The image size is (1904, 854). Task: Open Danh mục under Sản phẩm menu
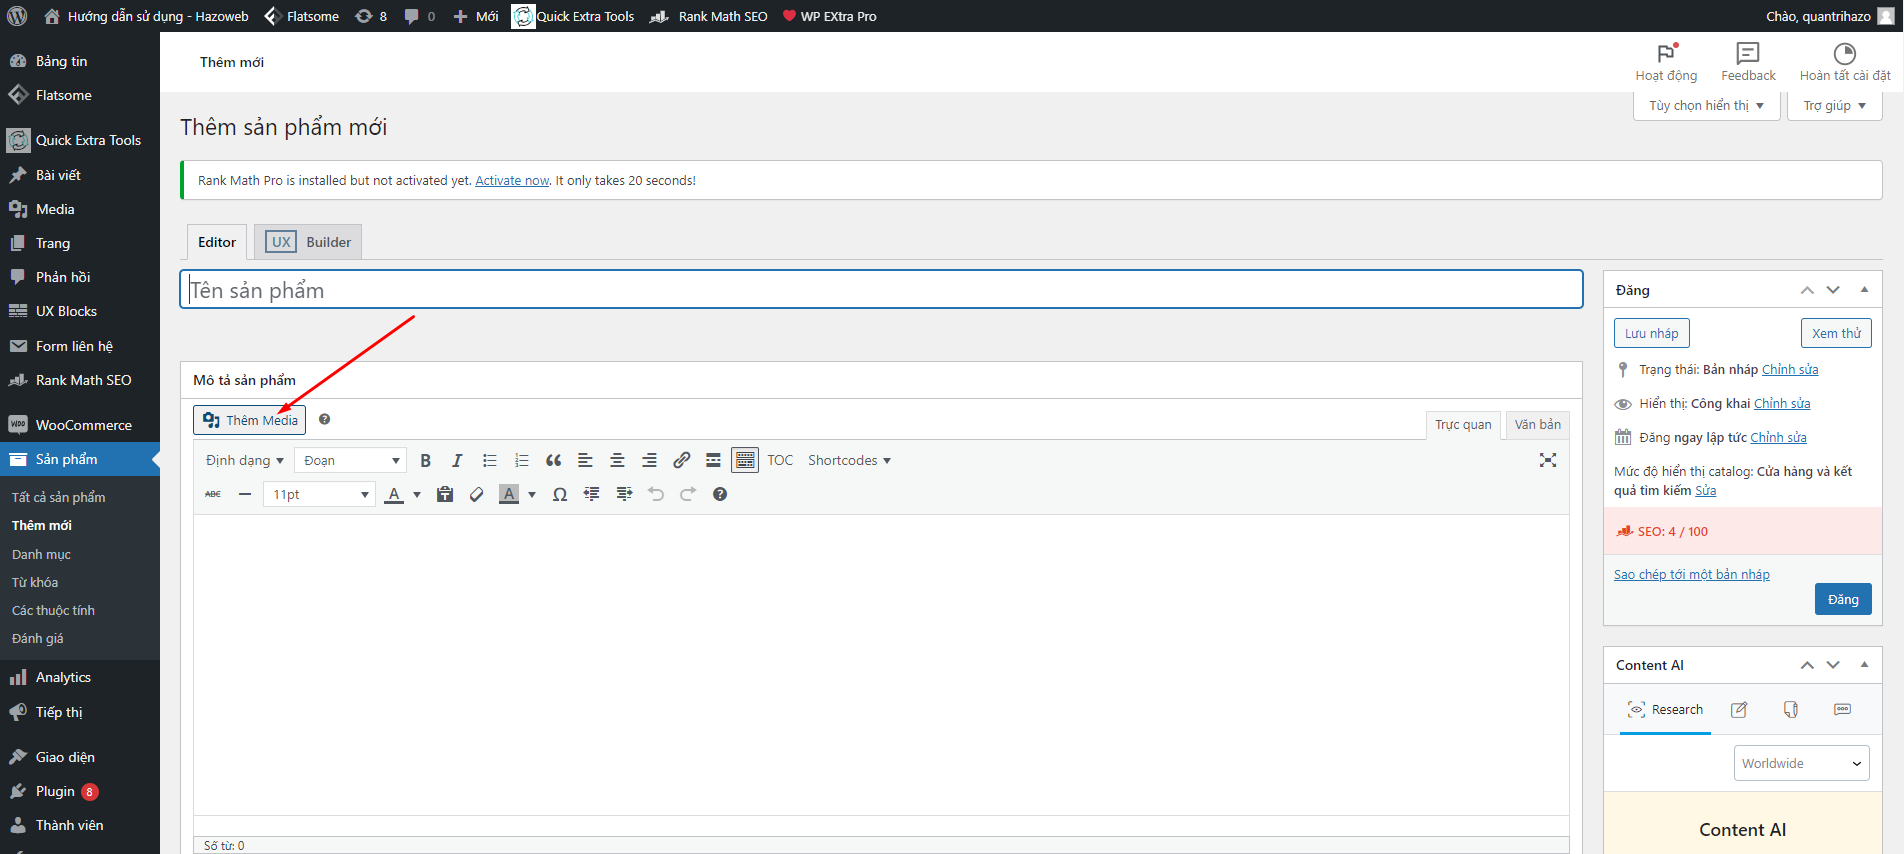pos(41,554)
